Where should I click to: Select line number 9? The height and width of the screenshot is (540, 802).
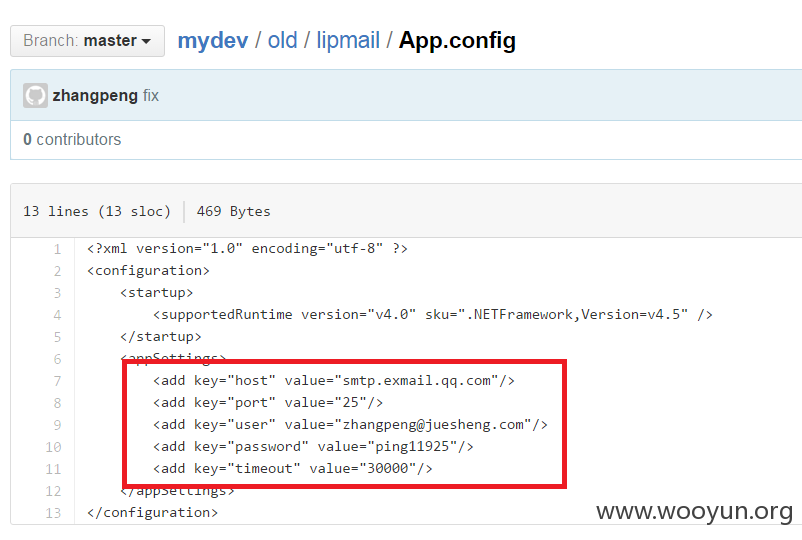click(x=57, y=425)
